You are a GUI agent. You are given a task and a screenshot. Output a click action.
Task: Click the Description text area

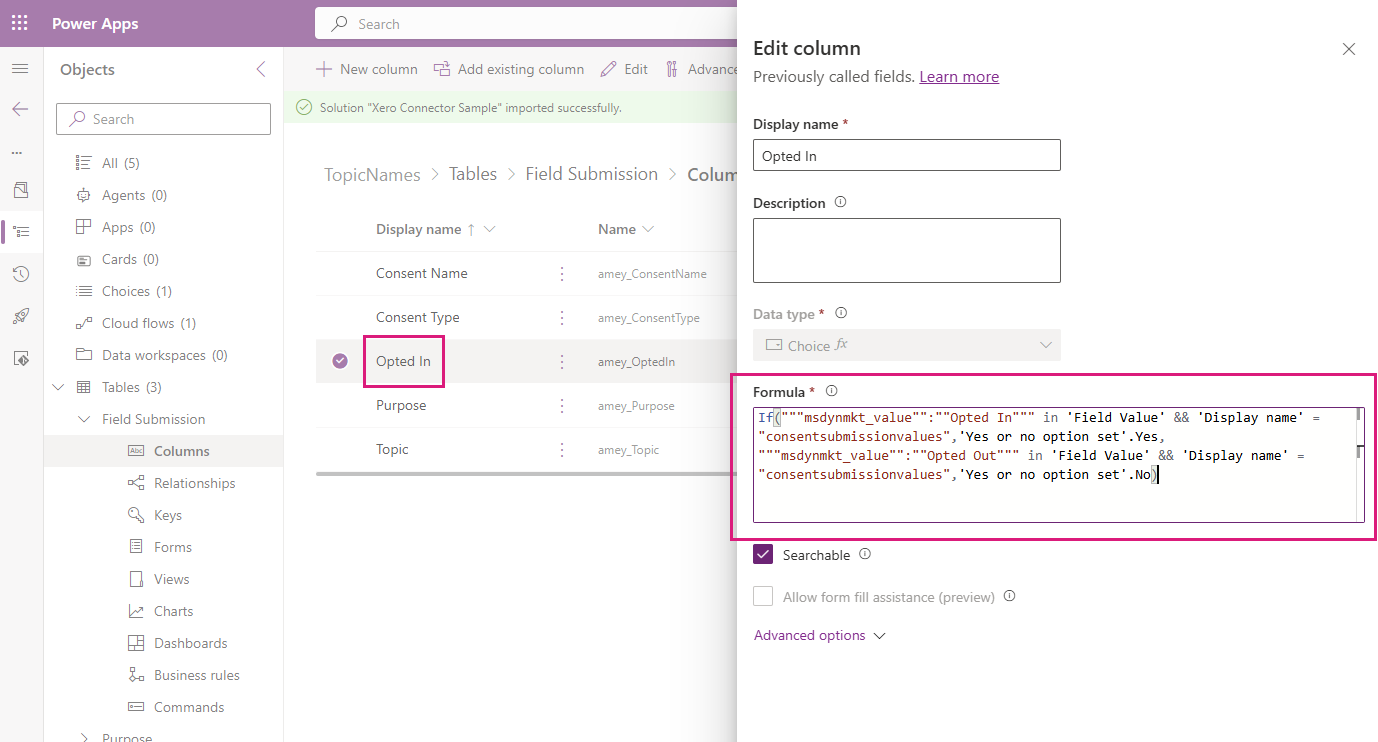pyautogui.click(x=907, y=250)
